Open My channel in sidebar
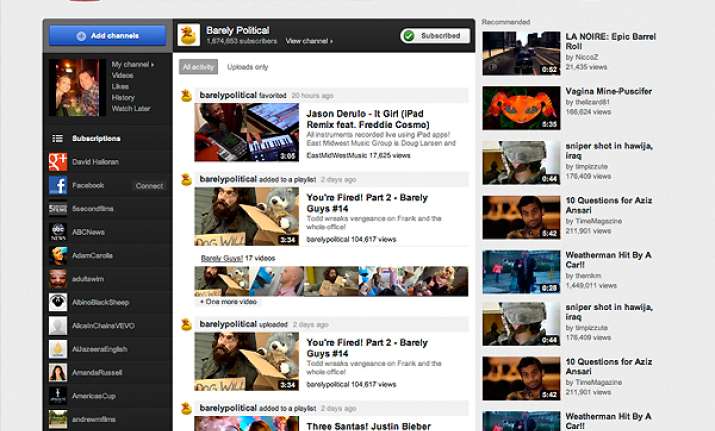The image size is (715, 431). click(x=133, y=64)
